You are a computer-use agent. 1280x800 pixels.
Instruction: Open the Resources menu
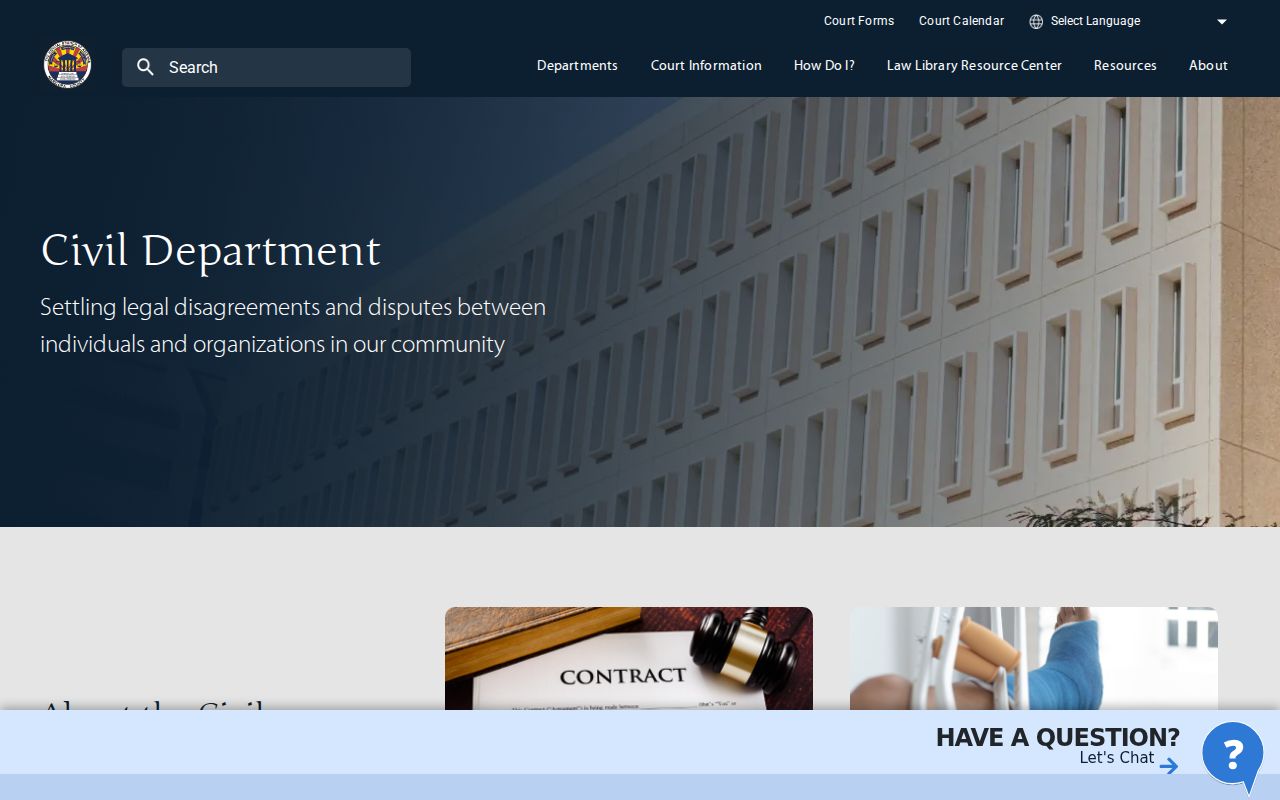tap(1125, 65)
